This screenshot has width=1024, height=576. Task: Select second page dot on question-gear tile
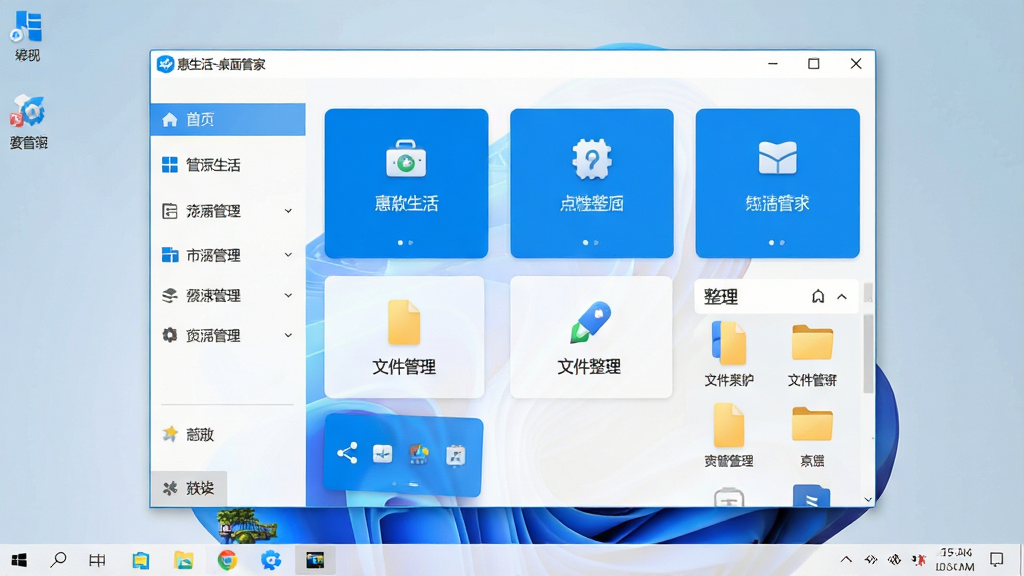point(596,242)
